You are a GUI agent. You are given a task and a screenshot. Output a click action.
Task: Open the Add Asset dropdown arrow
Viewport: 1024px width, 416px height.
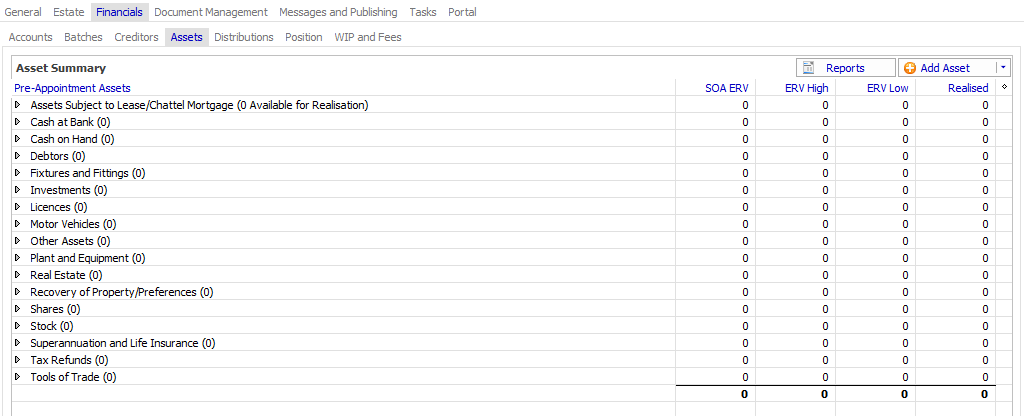tap(1003, 68)
